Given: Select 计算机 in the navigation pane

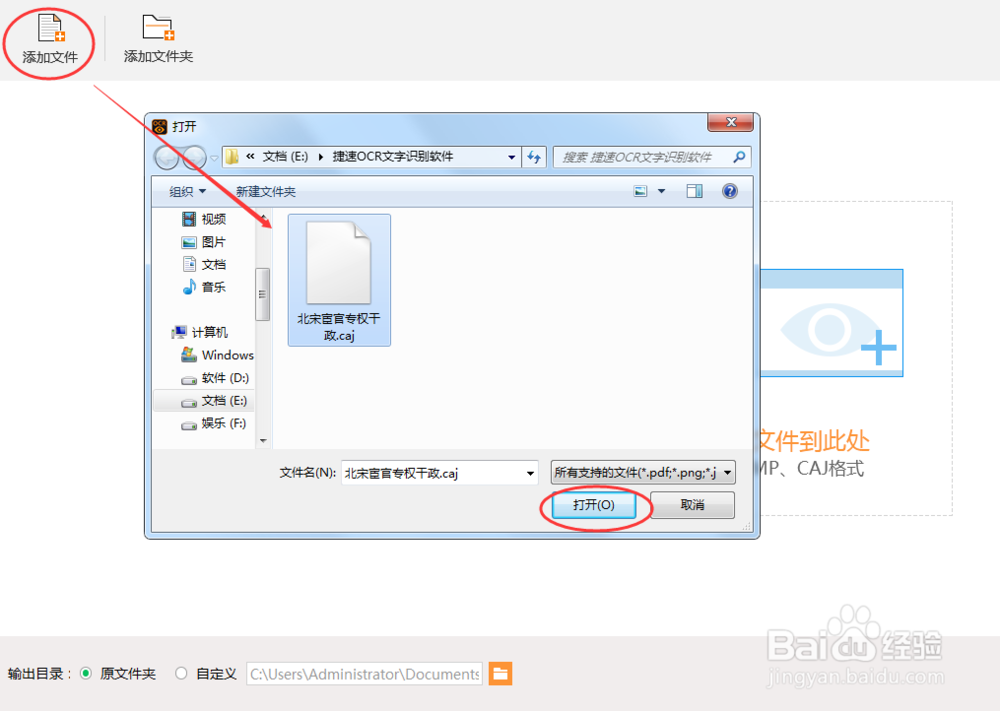Looking at the screenshot, I should (x=200, y=332).
